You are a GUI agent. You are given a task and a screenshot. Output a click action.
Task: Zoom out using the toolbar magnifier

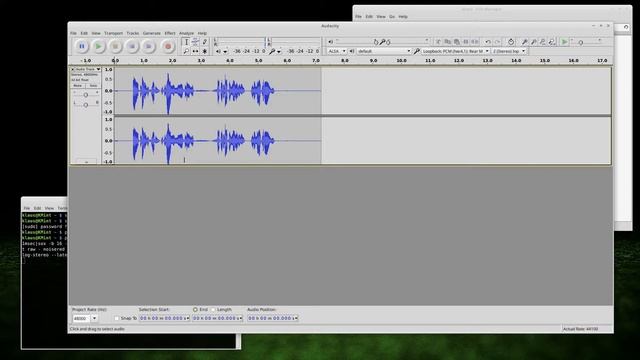[533, 42]
